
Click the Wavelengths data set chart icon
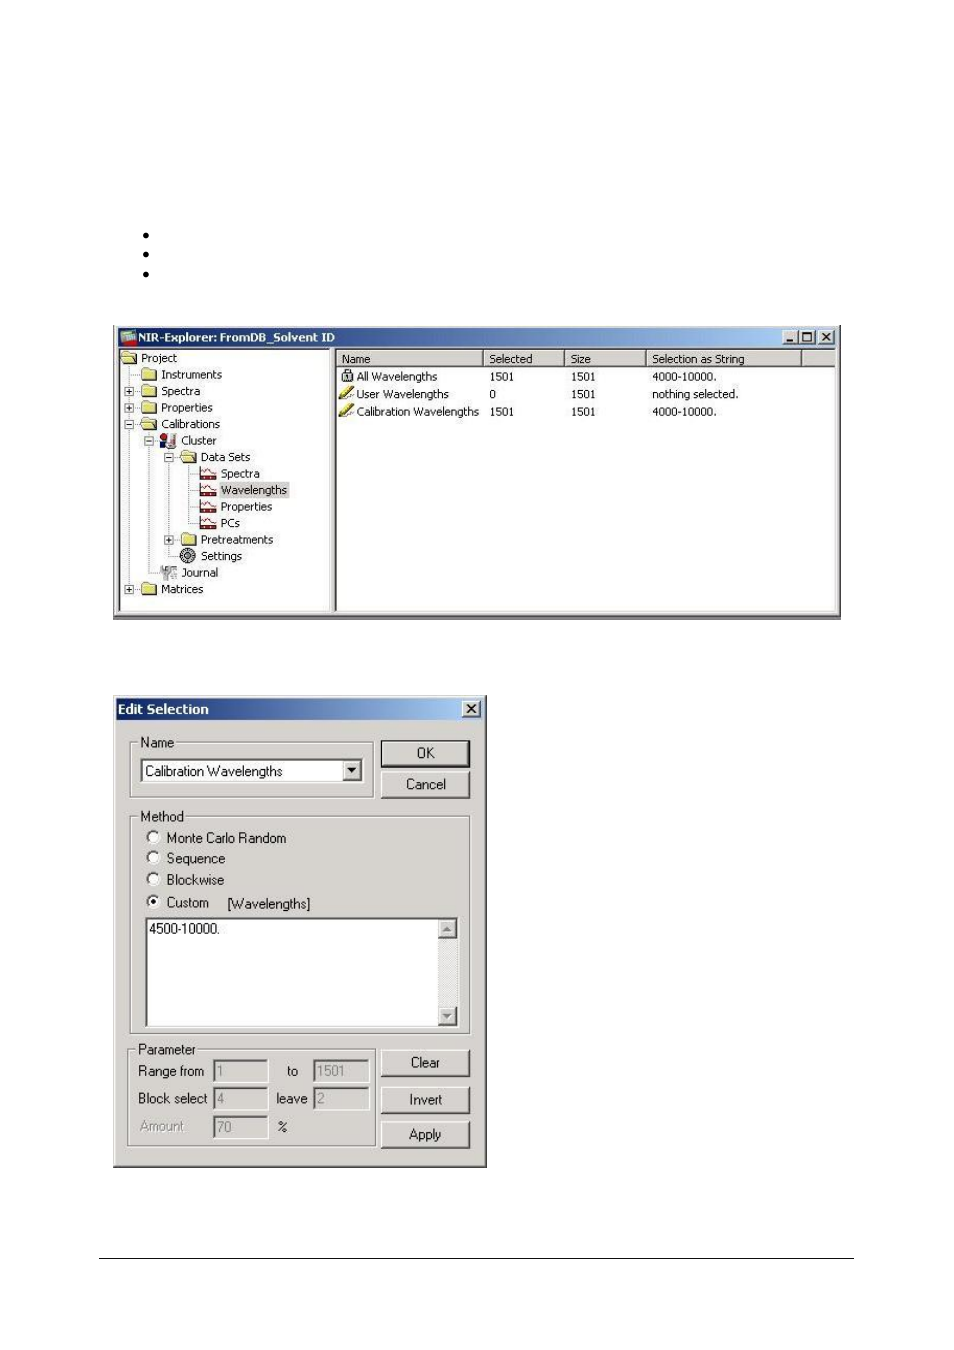point(208,490)
